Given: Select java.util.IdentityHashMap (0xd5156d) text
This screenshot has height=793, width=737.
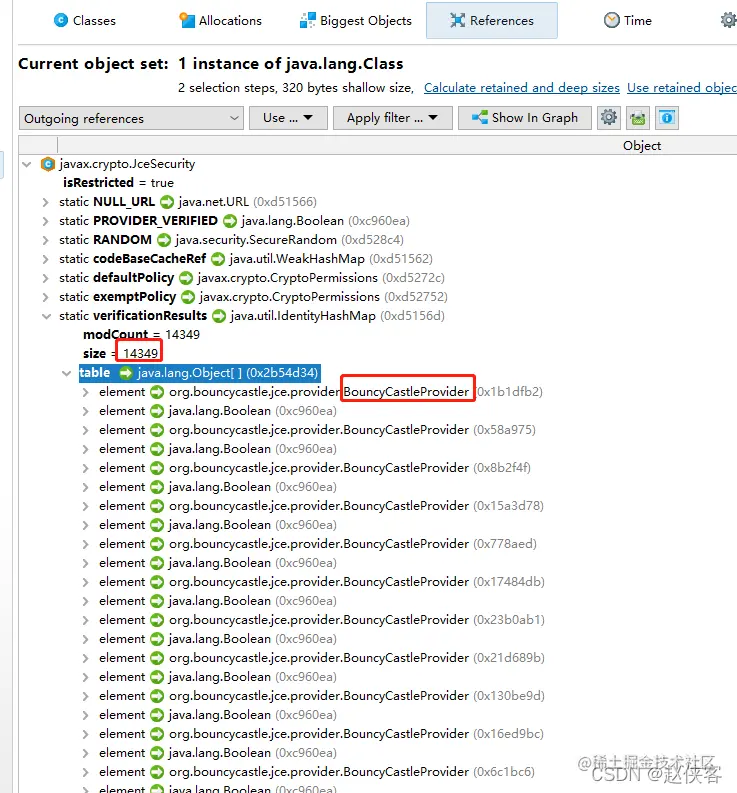Looking at the screenshot, I should click(x=337, y=316).
